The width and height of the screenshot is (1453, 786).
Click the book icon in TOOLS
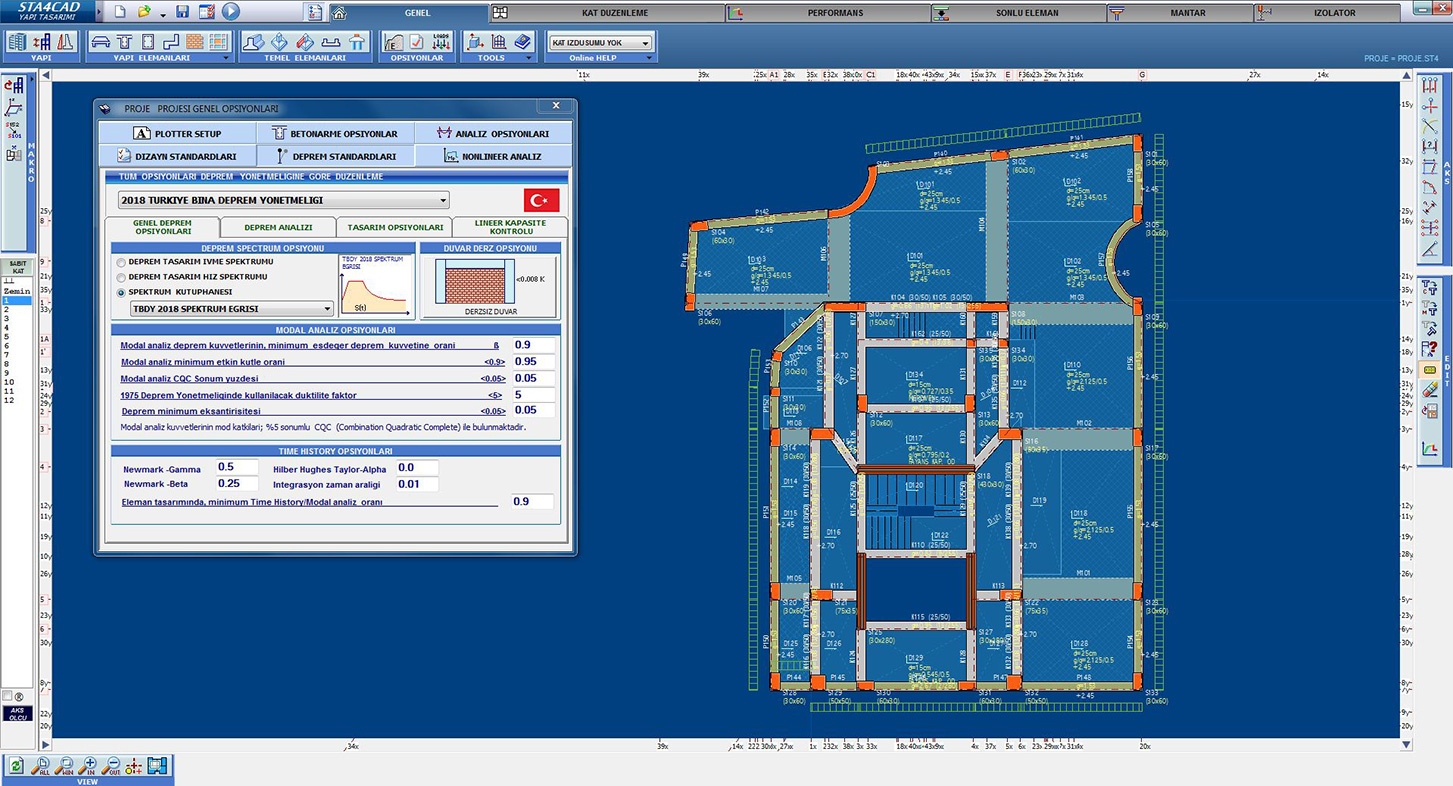[x=523, y=42]
